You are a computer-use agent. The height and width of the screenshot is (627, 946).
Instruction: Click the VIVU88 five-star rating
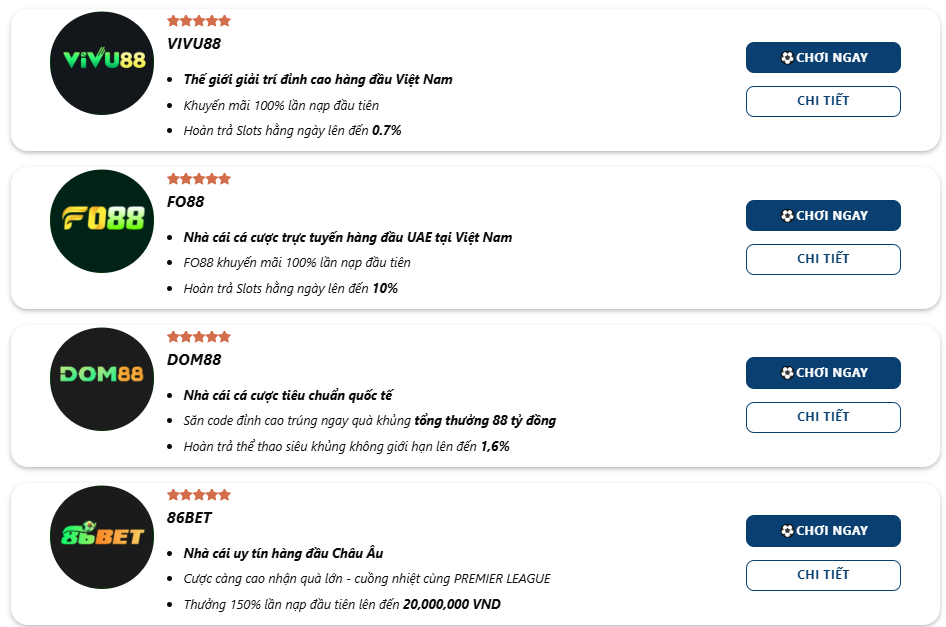pos(199,21)
